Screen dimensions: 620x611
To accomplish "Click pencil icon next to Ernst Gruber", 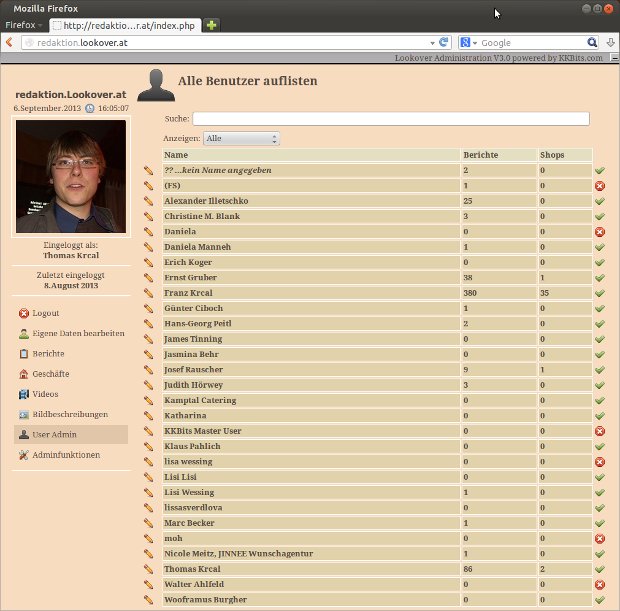I will [x=148, y=278].
